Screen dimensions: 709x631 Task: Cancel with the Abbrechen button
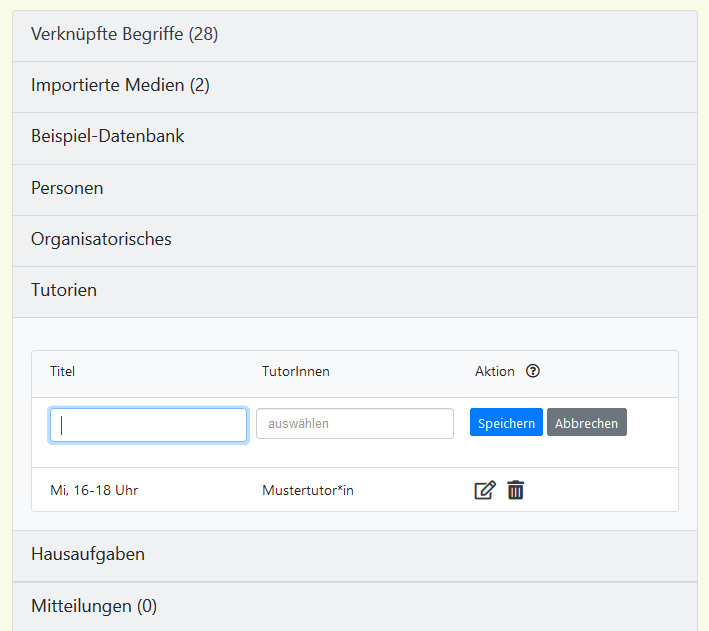(x=586, y=423)
